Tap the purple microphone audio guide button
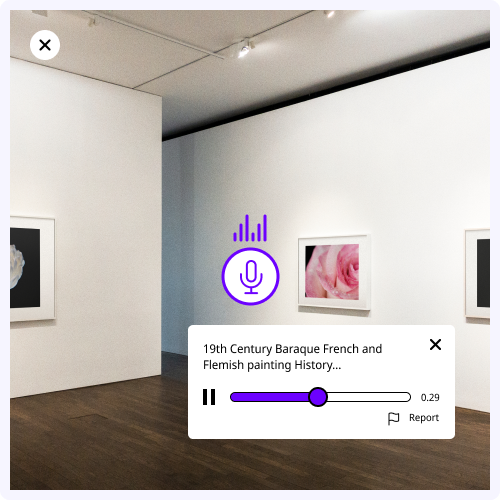The height and width of the screenshot is (500, 500). tap(251, 276)
